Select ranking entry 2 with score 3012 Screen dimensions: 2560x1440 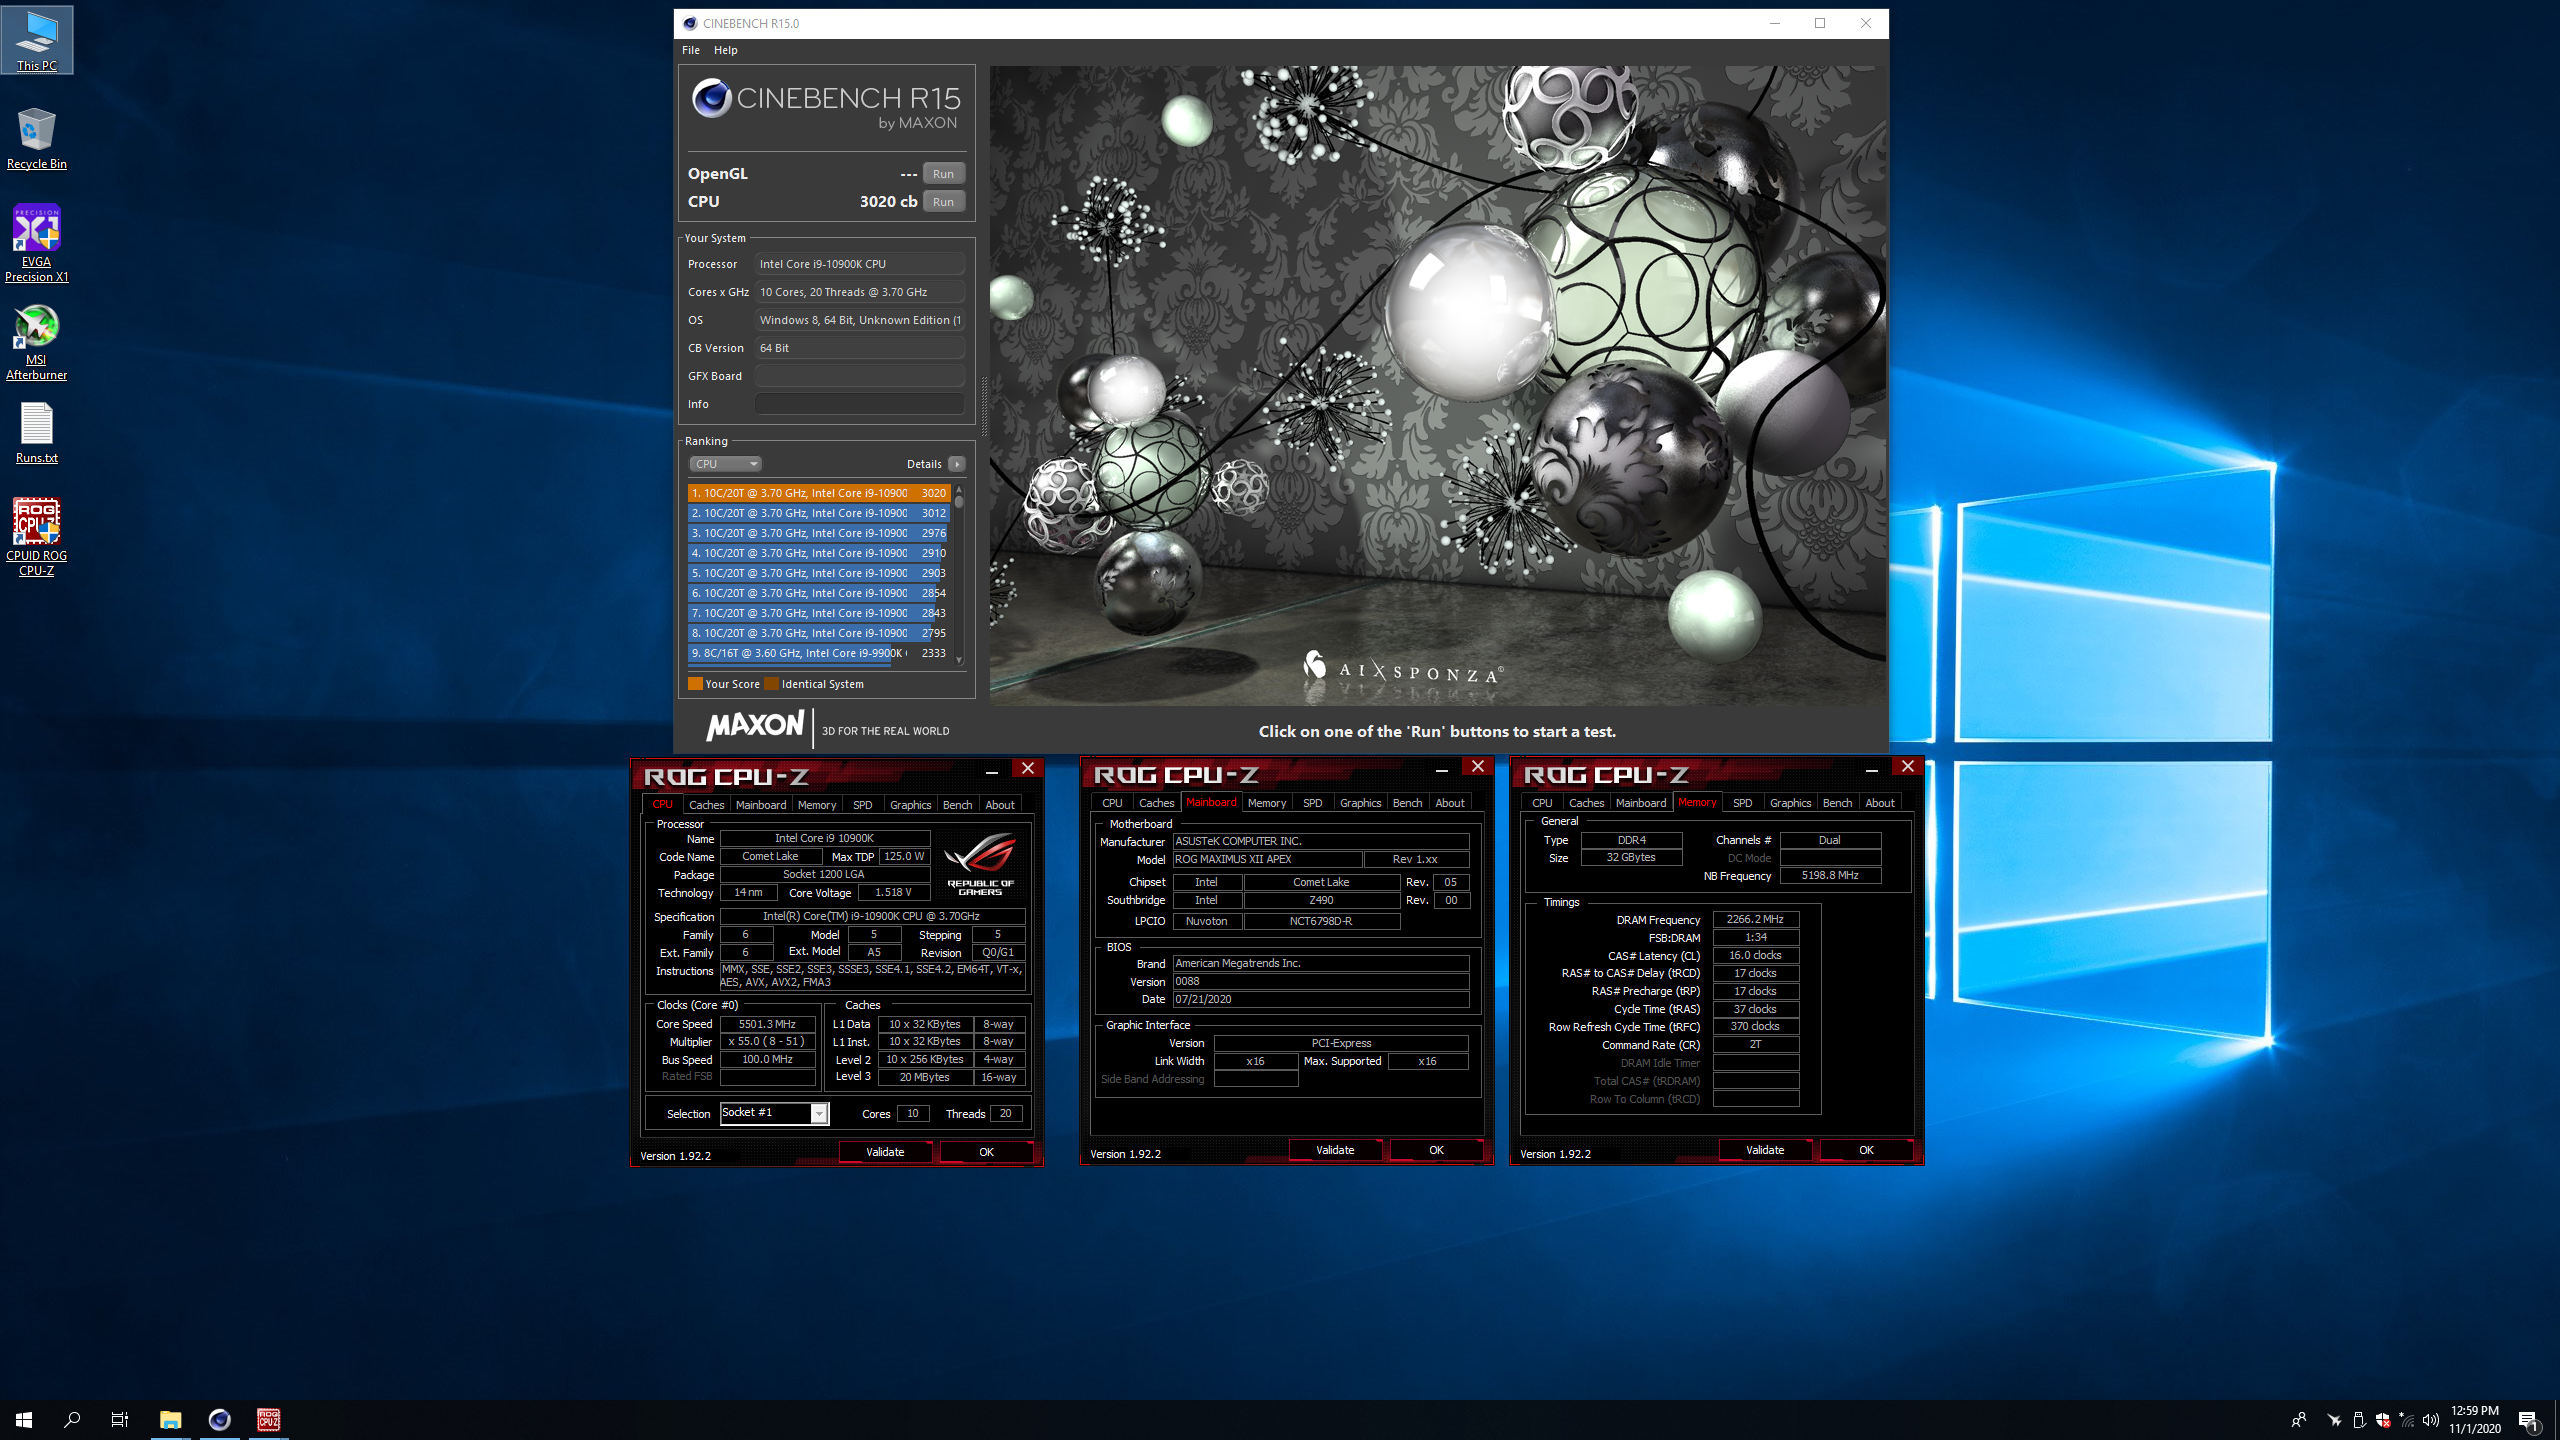click(818, 513)
